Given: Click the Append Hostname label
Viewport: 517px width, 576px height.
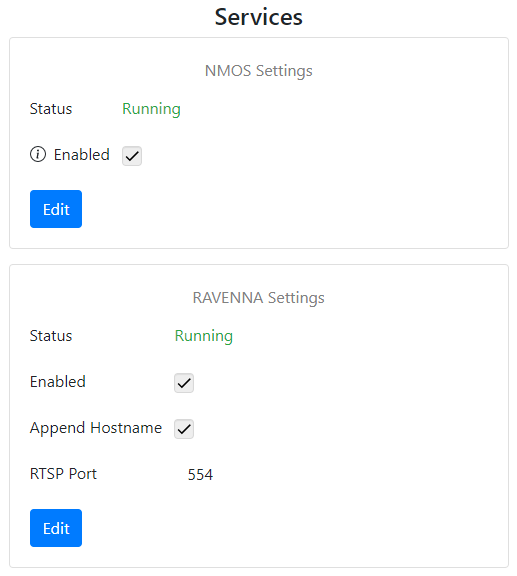Looking at the screenshot, I should click(96, 428).
